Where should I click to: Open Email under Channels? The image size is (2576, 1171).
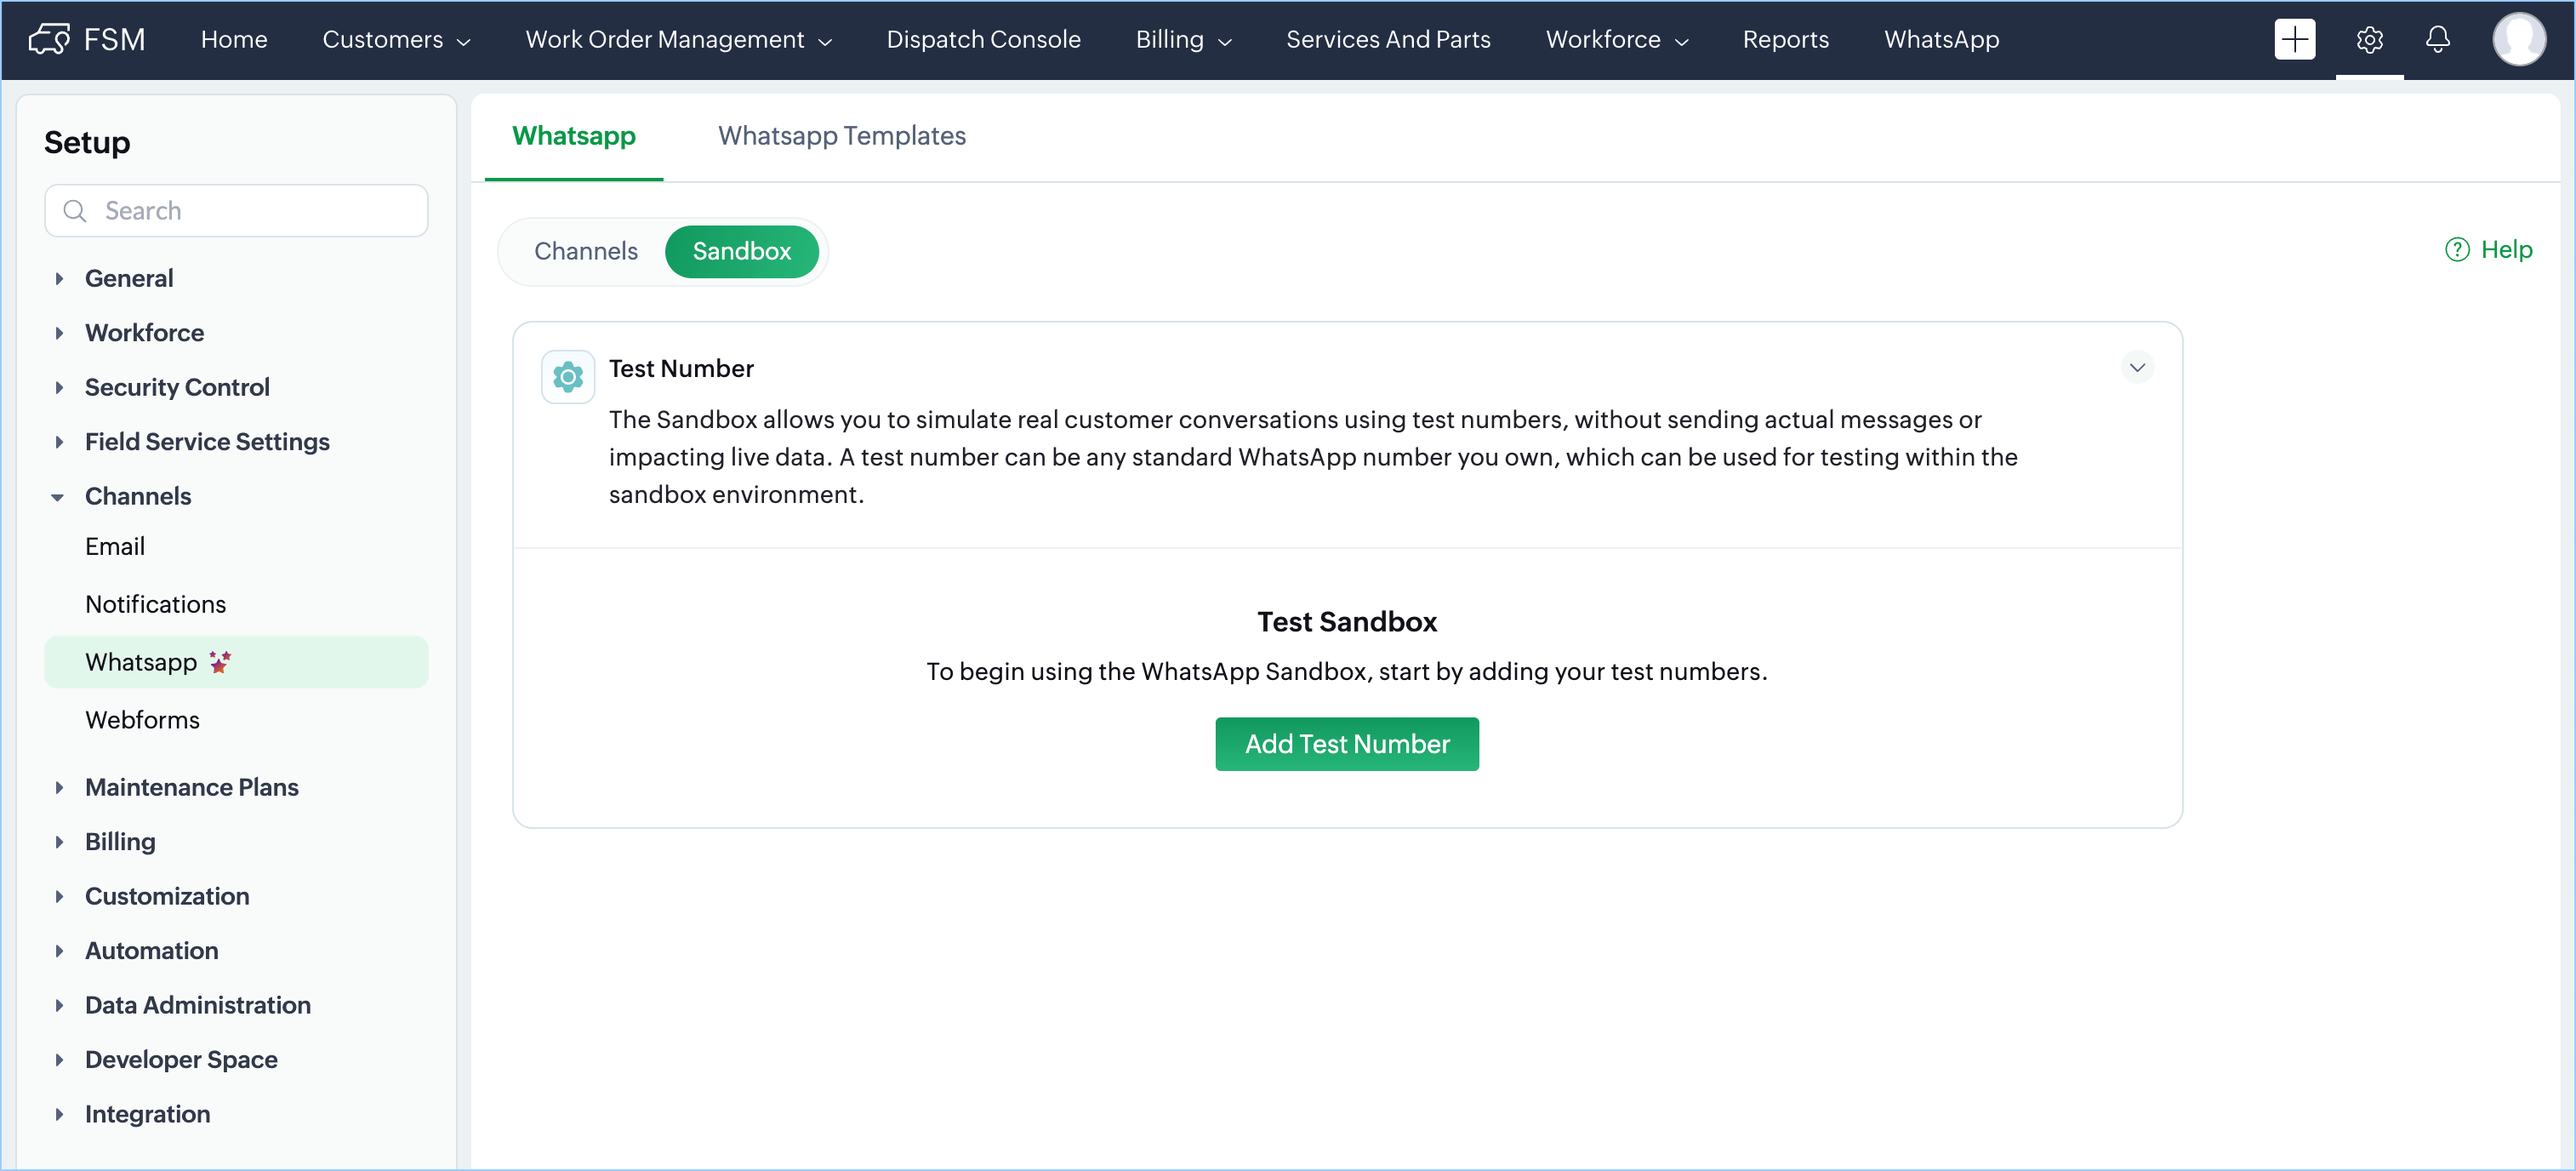pos(115,546)
